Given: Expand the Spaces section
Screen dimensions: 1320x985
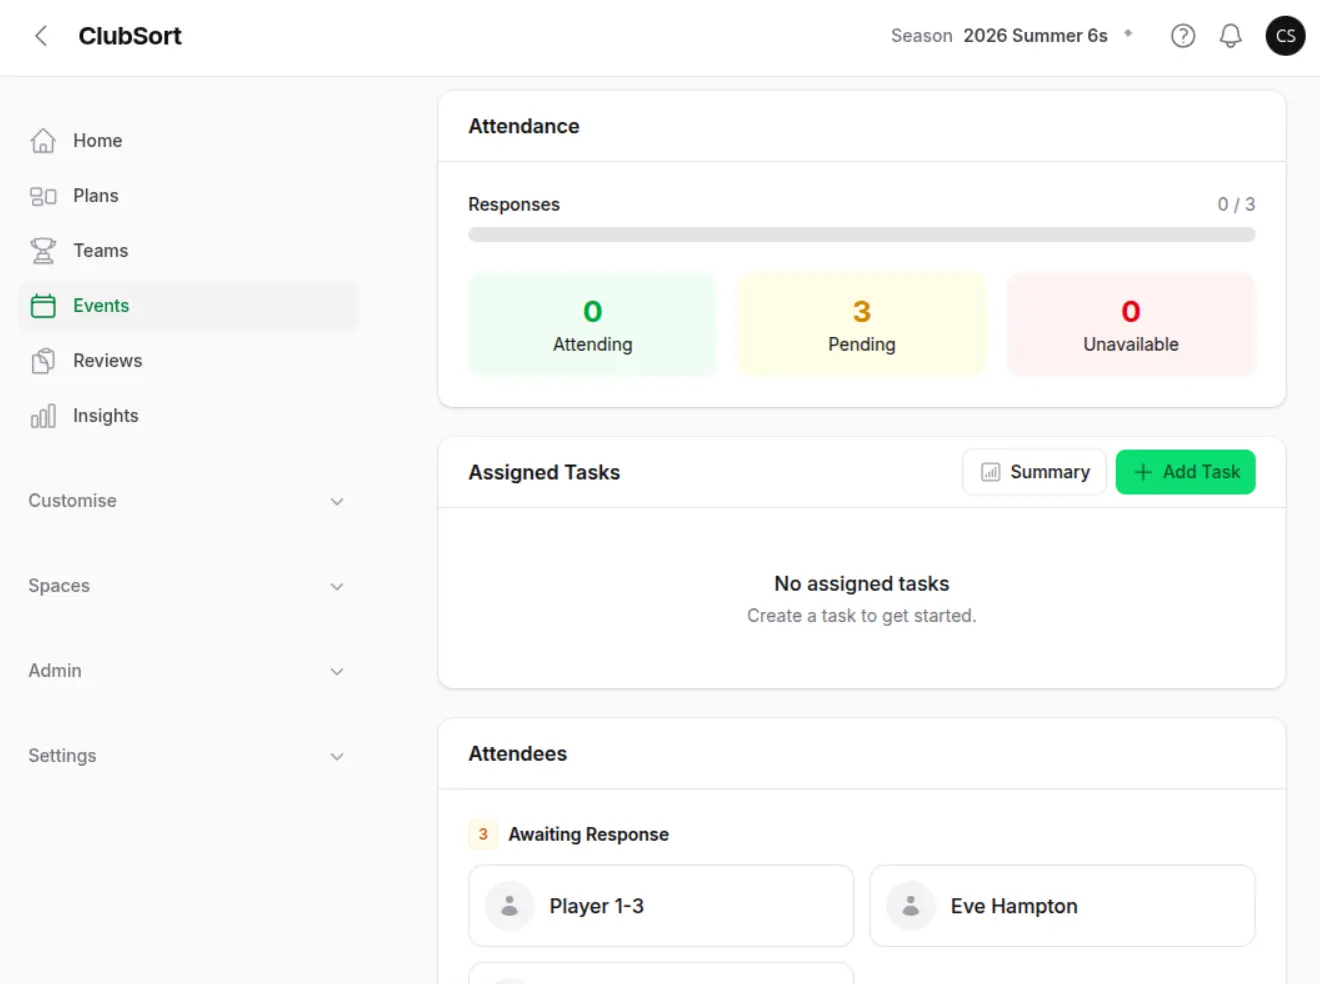Looking at the screenshot, I should pos(188,586).
